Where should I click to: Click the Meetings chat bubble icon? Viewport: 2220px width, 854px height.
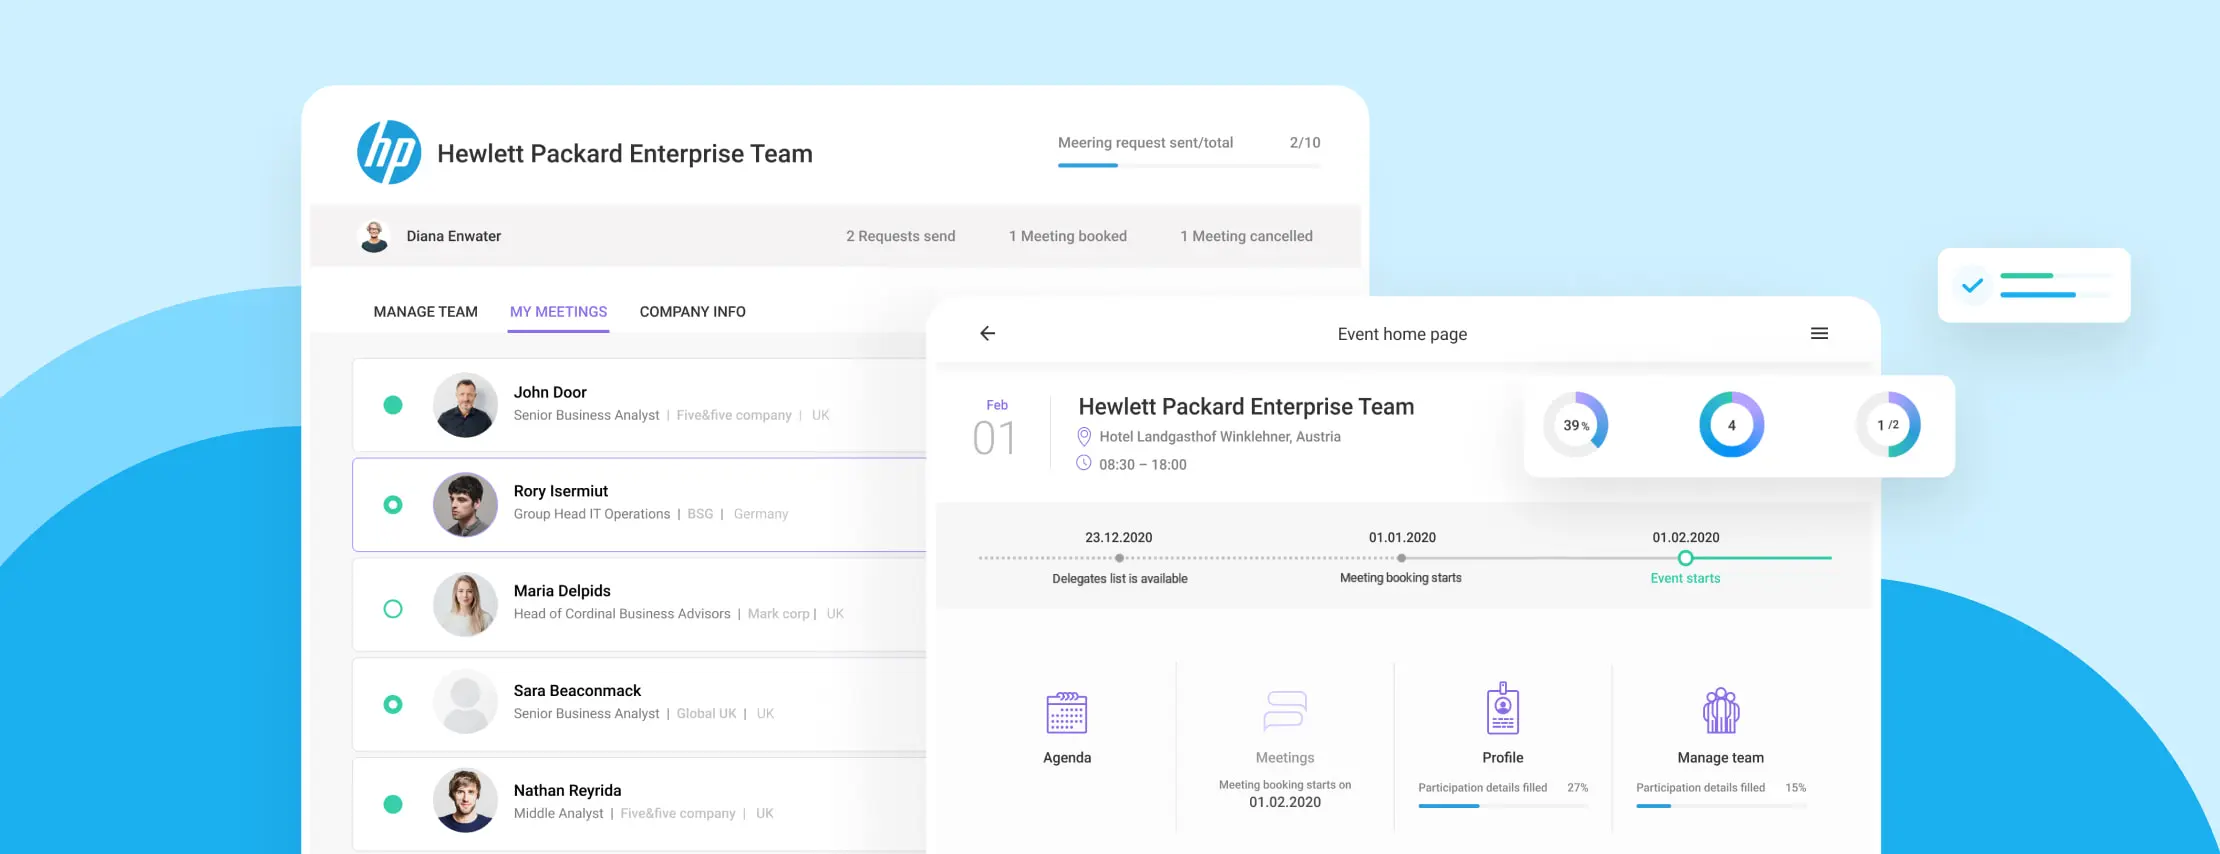click(1284, 710)
